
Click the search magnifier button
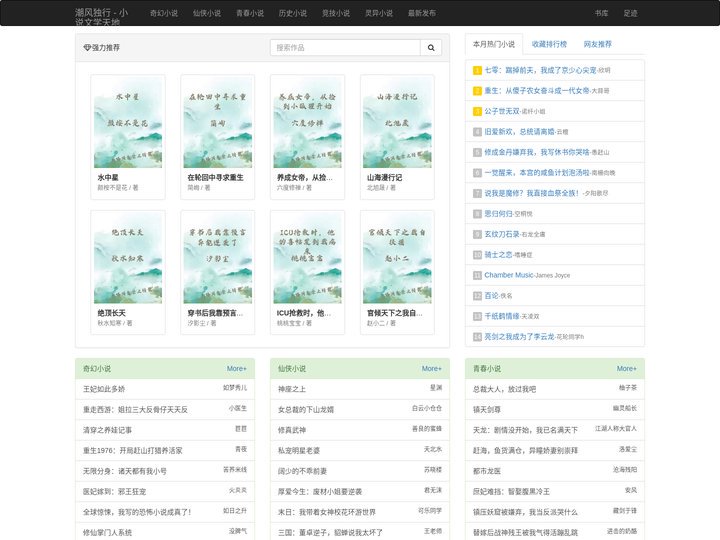coord(431,47)
